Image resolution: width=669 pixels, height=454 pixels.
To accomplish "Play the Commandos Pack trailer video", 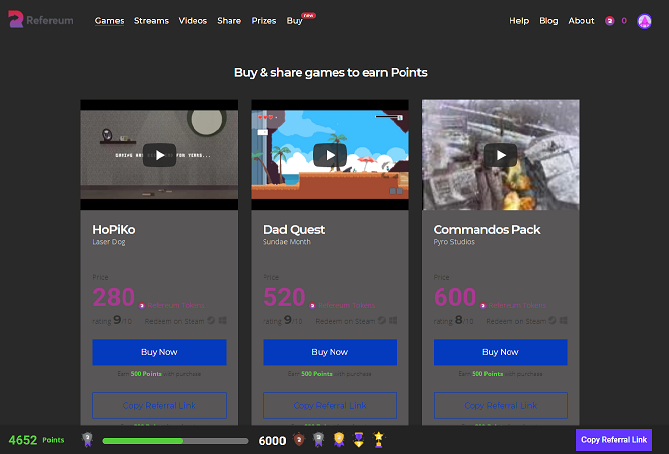I will tap(500, 155).
